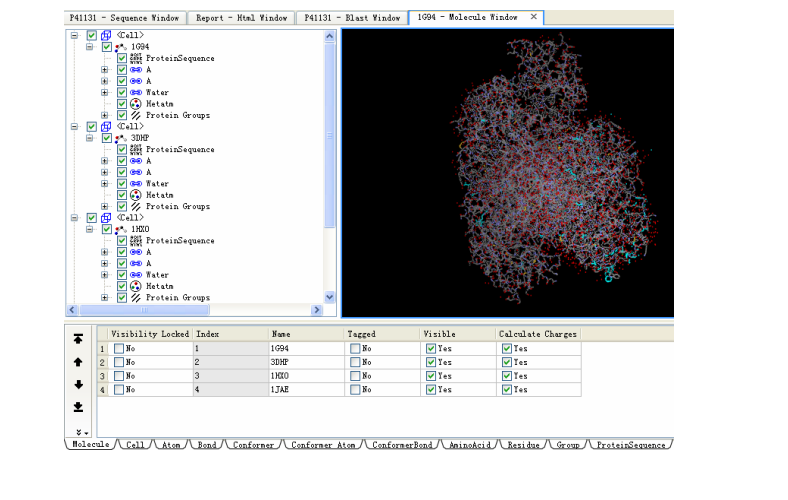This screenshot has height=500, width=788.
Task: Click the move-up arrow icon
Action: tap(78, 362)
